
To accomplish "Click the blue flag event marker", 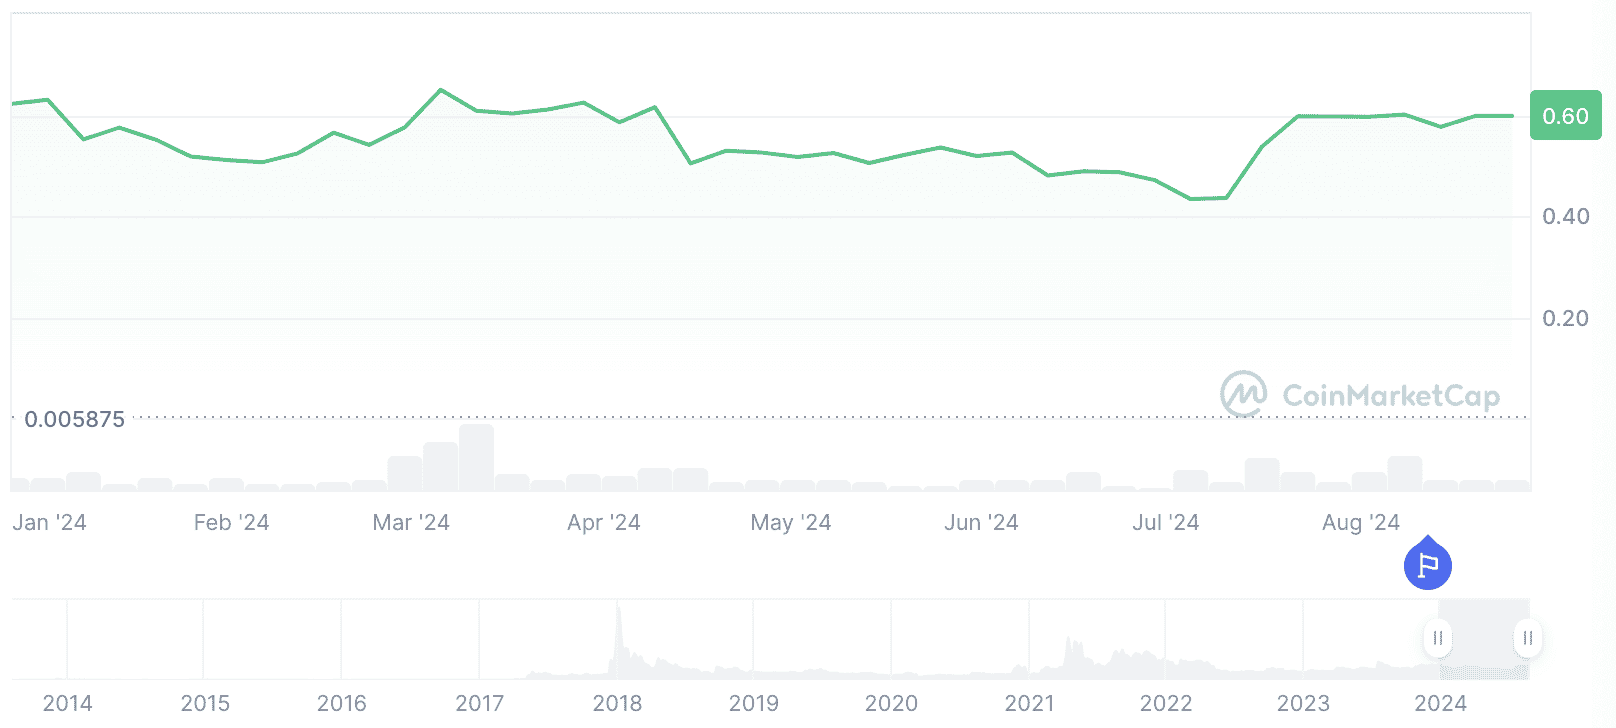I will tap(1427, 565).
